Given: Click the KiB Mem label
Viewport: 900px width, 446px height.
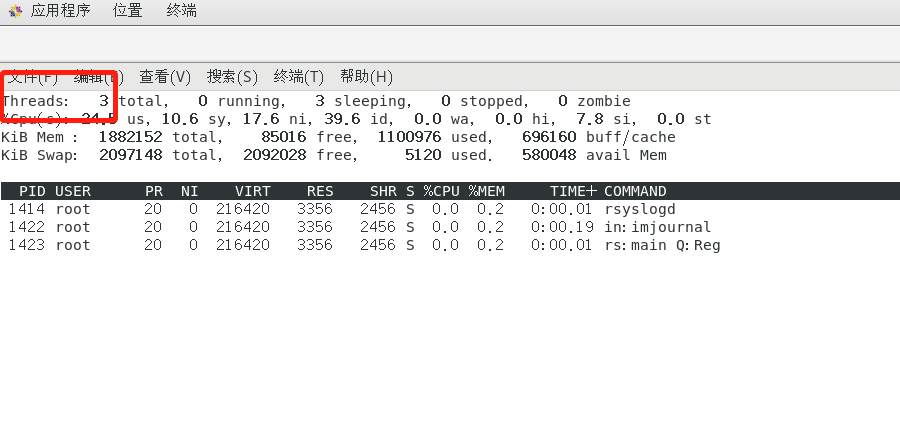Looking at the screenshot, I should [40, 137].
